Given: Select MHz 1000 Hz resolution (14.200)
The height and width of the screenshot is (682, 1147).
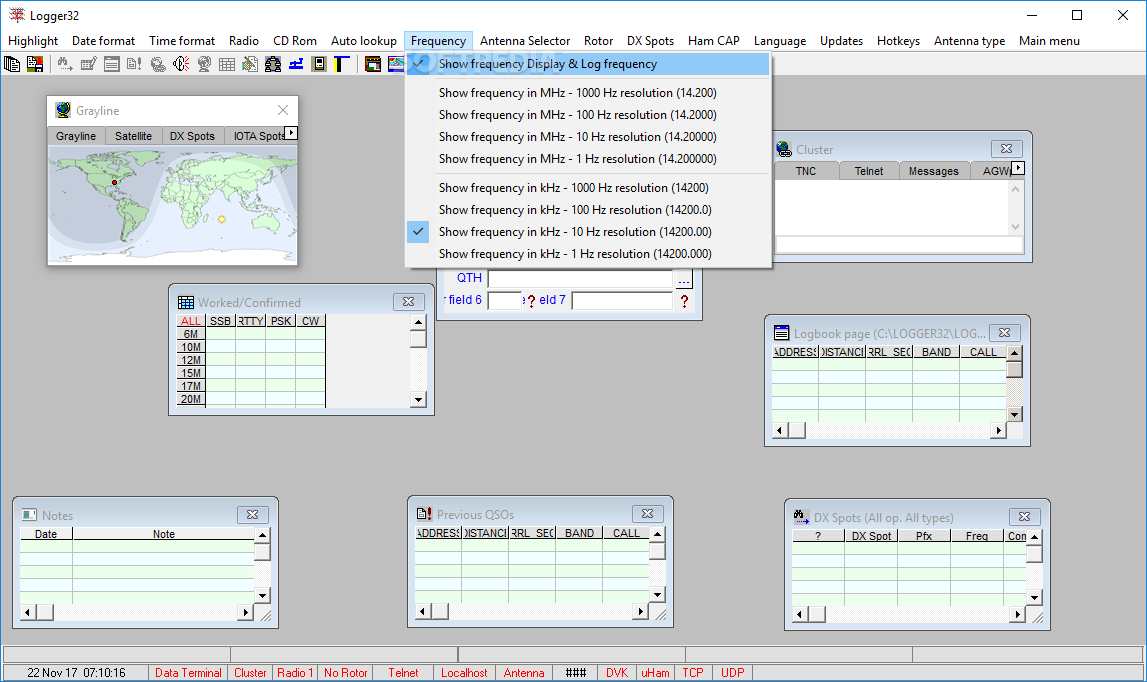Looking at the screenshot, I should pyautogui.click(x=588, y=93).
